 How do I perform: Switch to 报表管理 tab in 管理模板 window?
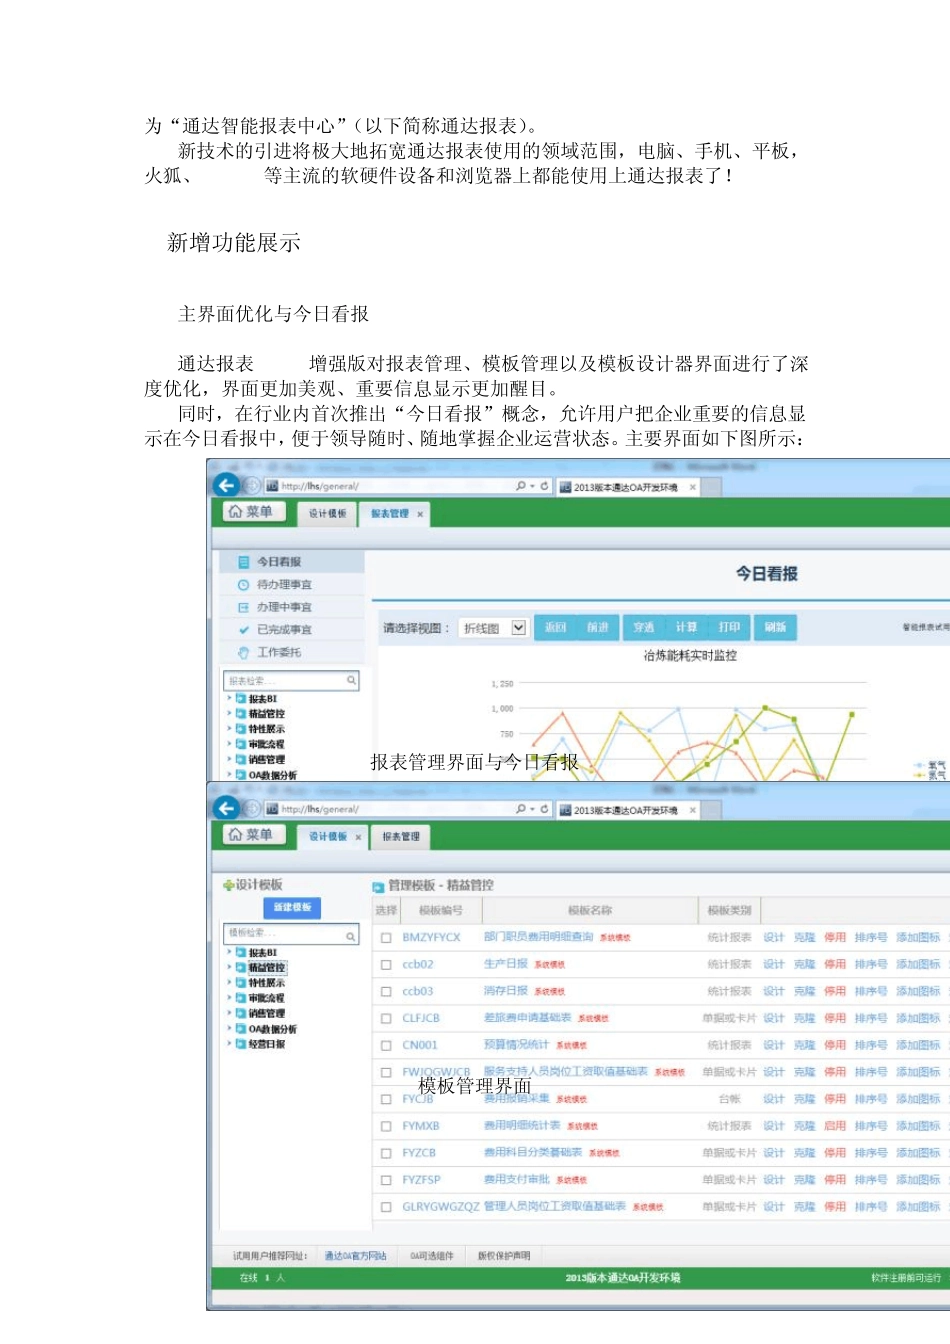(401, 837)
